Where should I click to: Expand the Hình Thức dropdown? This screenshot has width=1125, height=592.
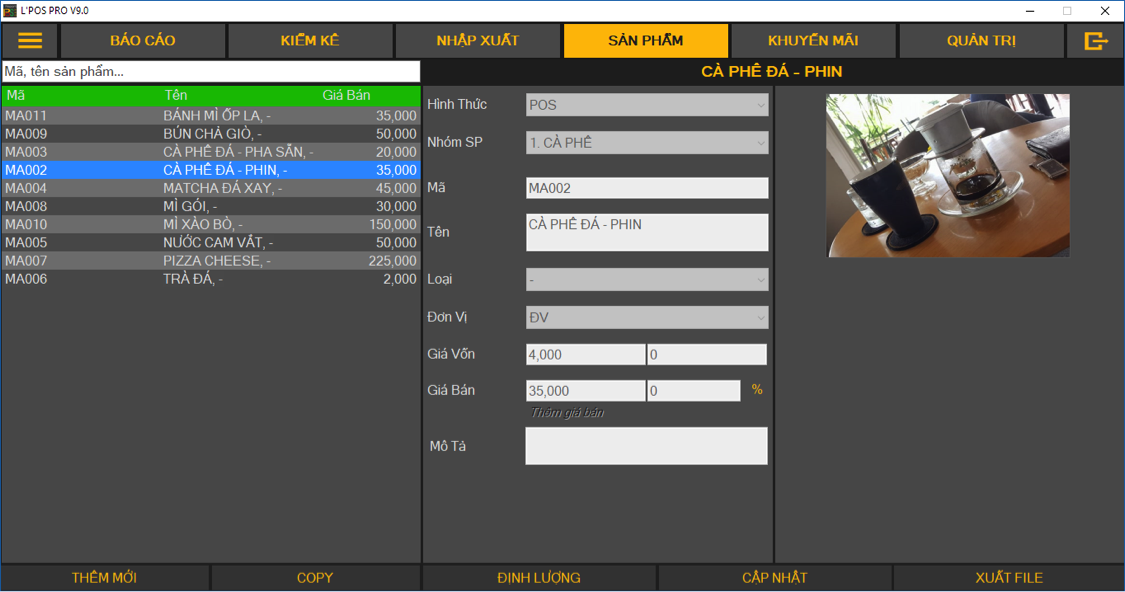[x=647, y=105]
